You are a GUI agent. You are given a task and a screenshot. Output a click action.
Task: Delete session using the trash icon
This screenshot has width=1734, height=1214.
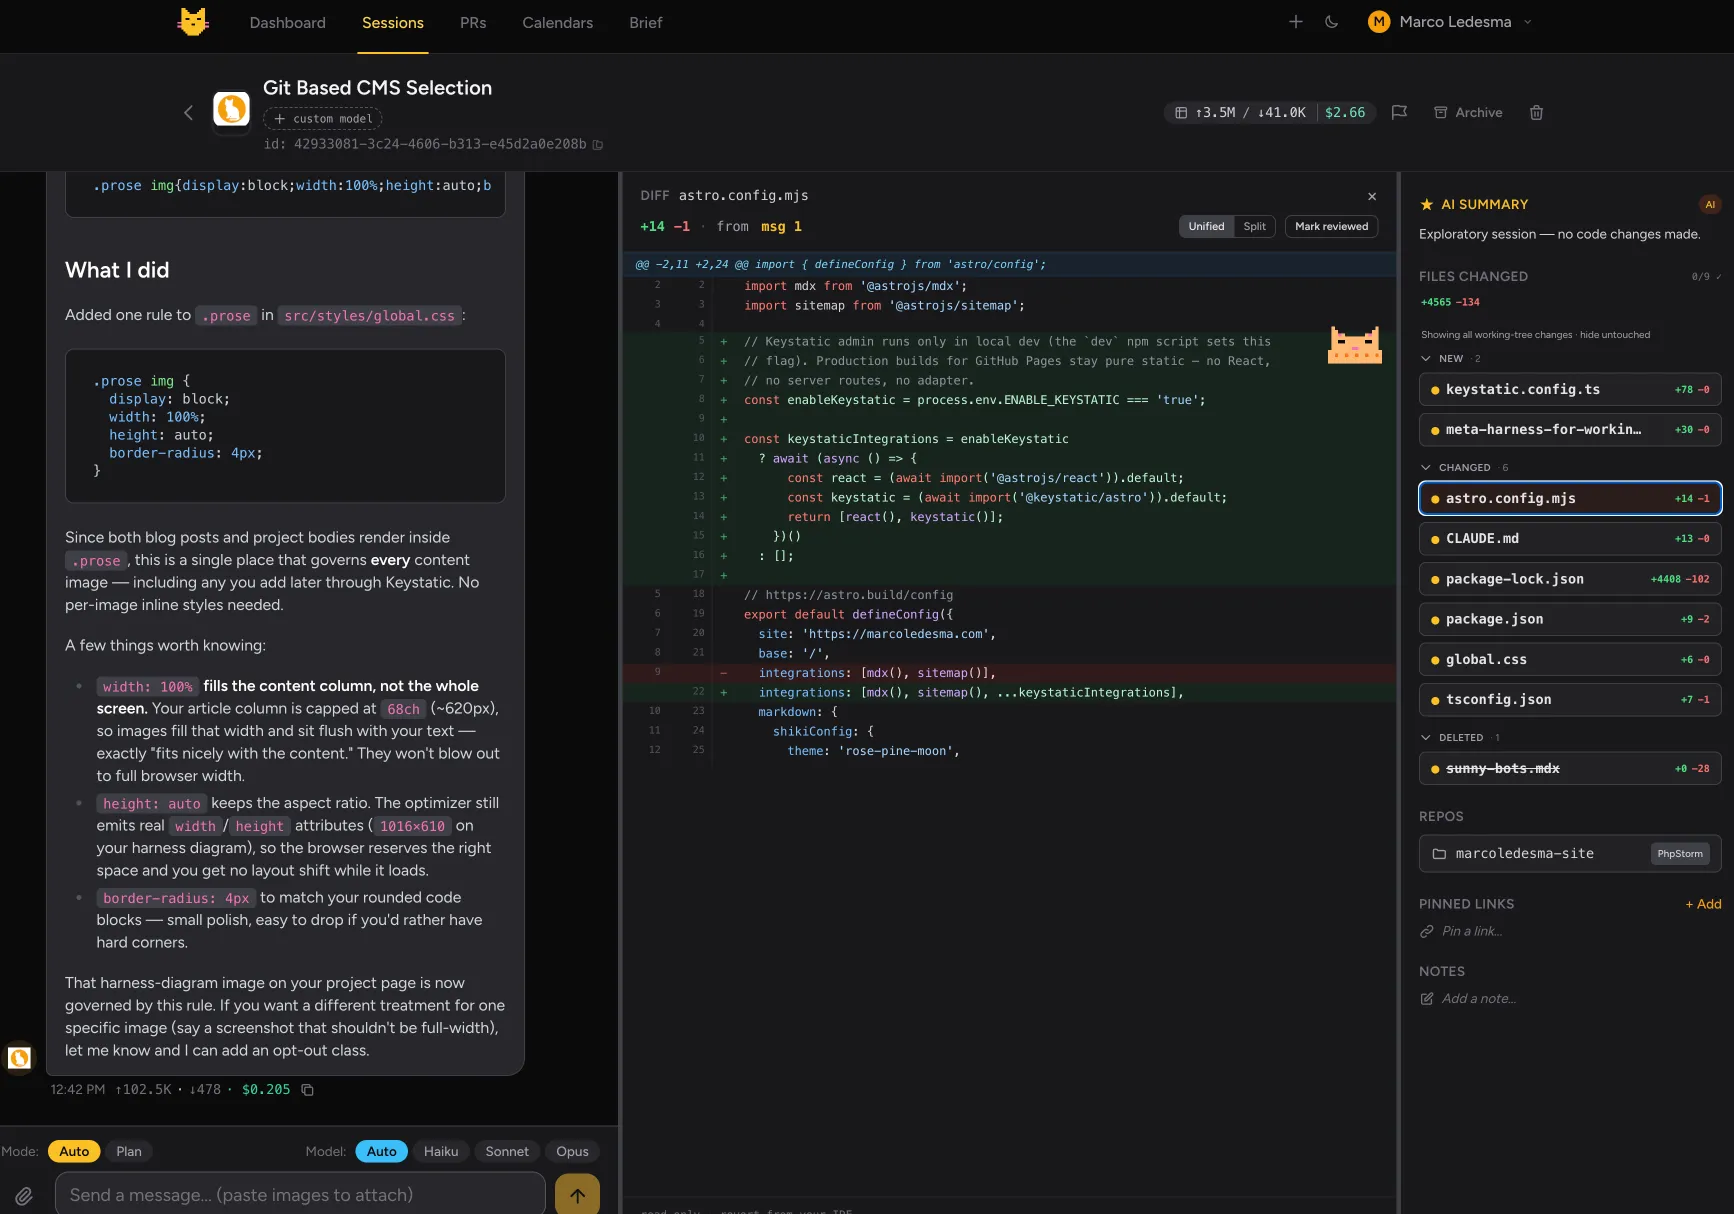(x=1536, y=113)
